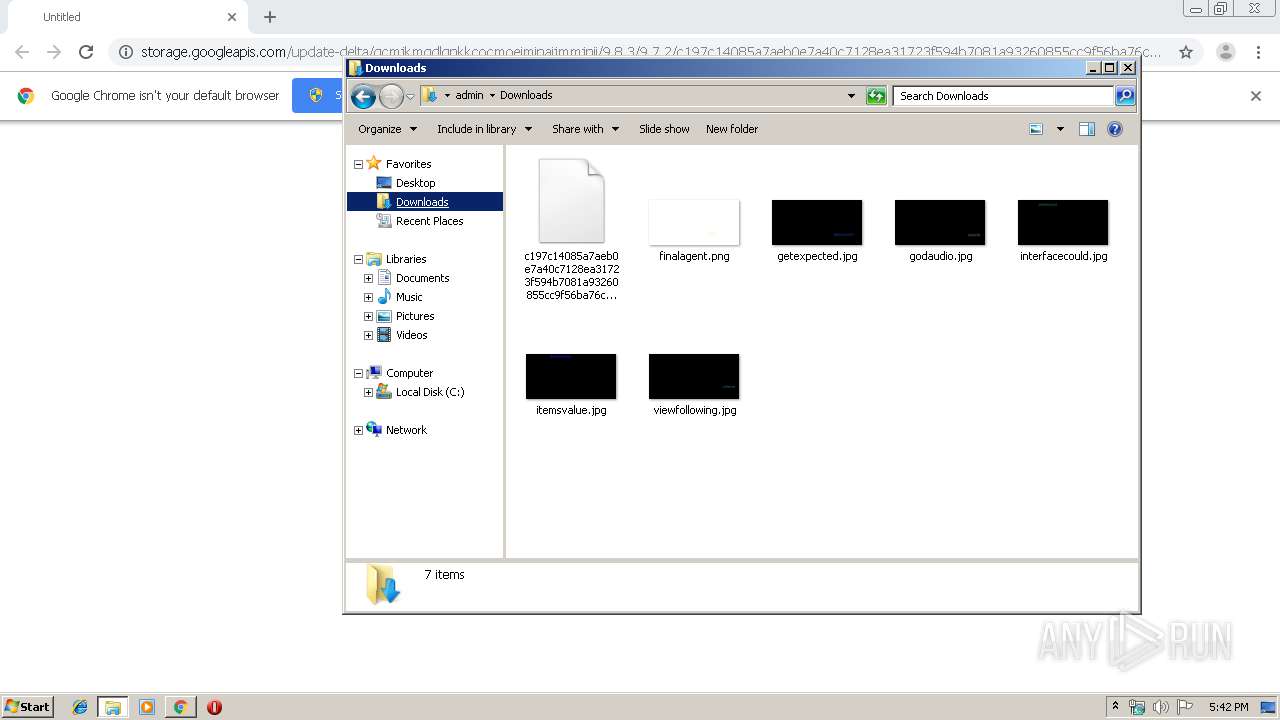Open the address bar history dropdown
Image resolution: width=1280 pixels, height=720 pixels.
[851, 96]
